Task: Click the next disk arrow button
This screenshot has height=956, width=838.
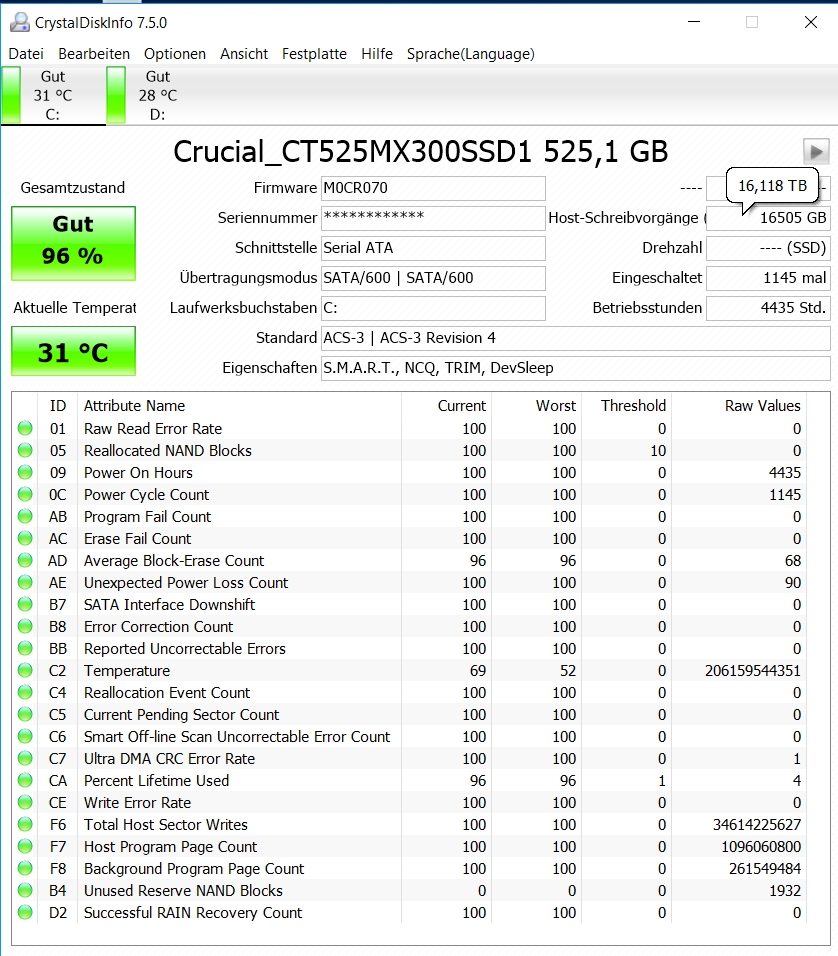Action: tap(816, 151)
